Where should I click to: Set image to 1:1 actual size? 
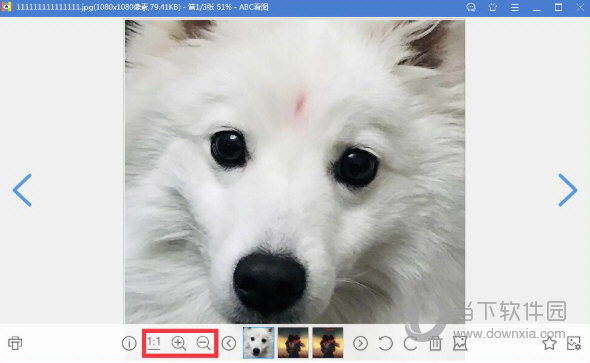(154, 343)
